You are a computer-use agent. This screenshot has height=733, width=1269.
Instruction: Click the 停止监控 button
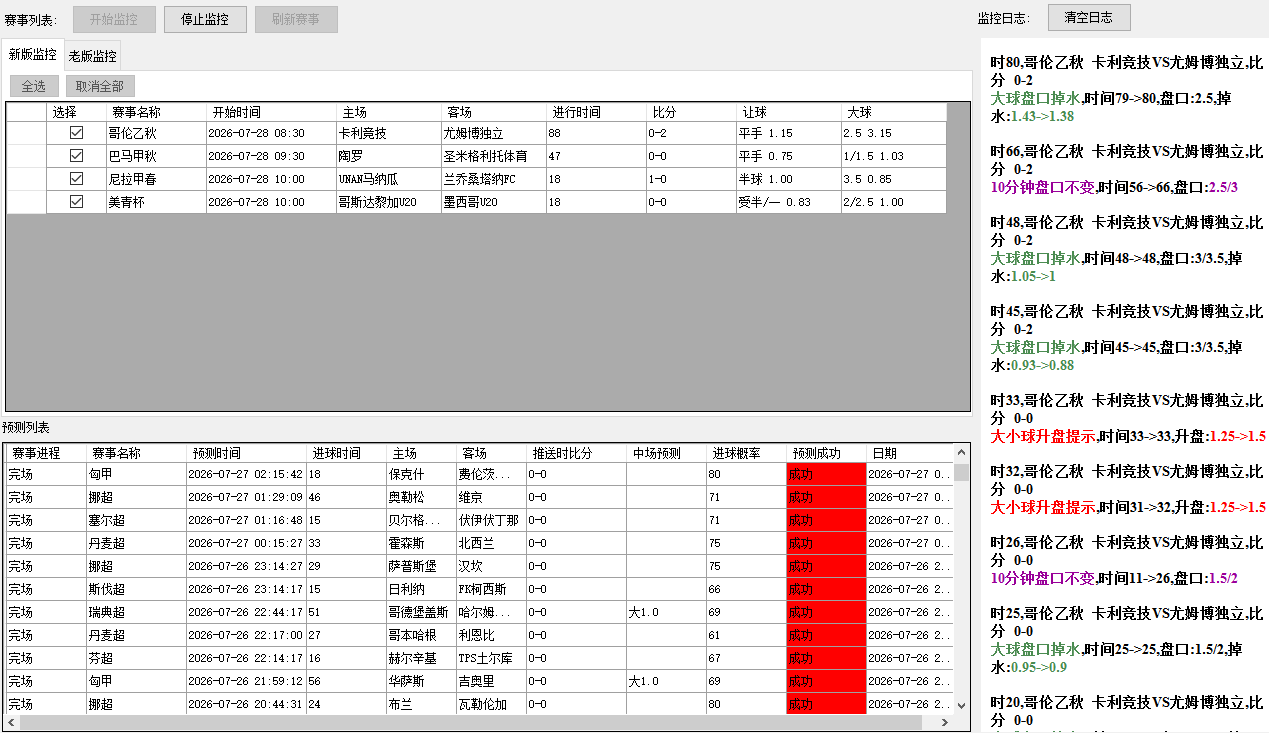pos(205,19)
